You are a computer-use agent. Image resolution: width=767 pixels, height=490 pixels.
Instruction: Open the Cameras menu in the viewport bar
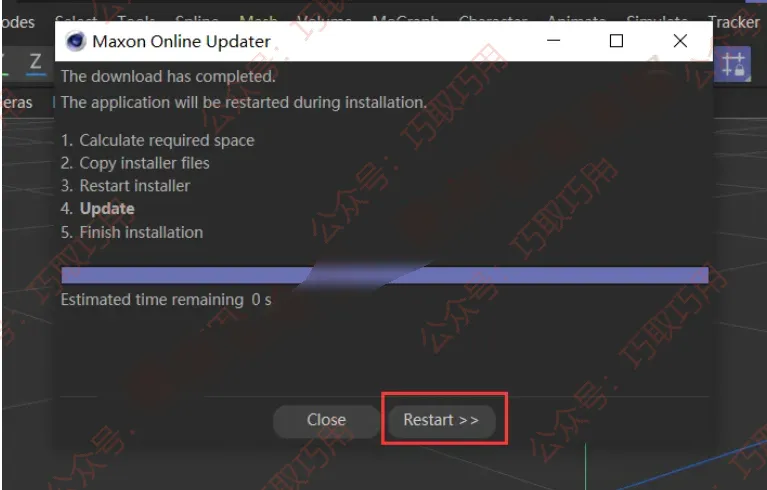(x=16, y=103)
